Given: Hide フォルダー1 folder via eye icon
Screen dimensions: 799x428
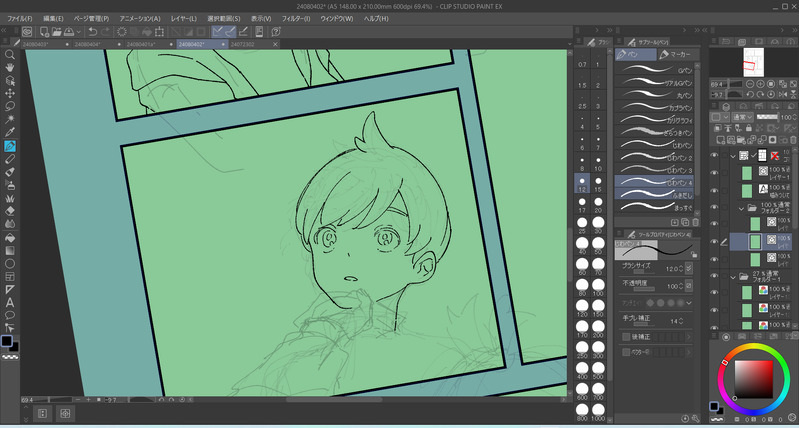Looking at the screenshot, I should (x=714, y=276).
